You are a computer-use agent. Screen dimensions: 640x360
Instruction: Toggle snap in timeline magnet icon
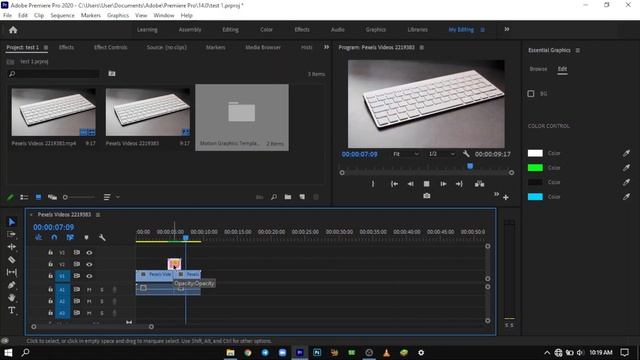tap(54, 237)
